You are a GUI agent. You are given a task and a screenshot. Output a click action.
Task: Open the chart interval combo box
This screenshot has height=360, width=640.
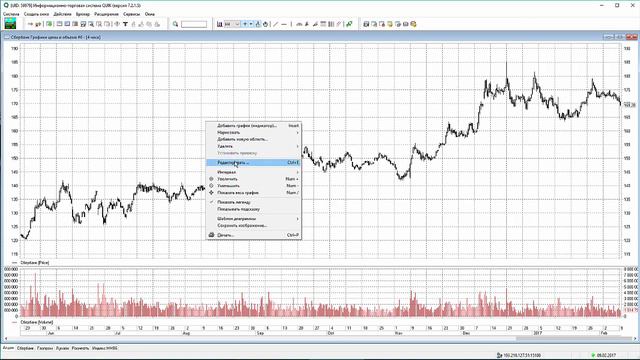[232, 24]
